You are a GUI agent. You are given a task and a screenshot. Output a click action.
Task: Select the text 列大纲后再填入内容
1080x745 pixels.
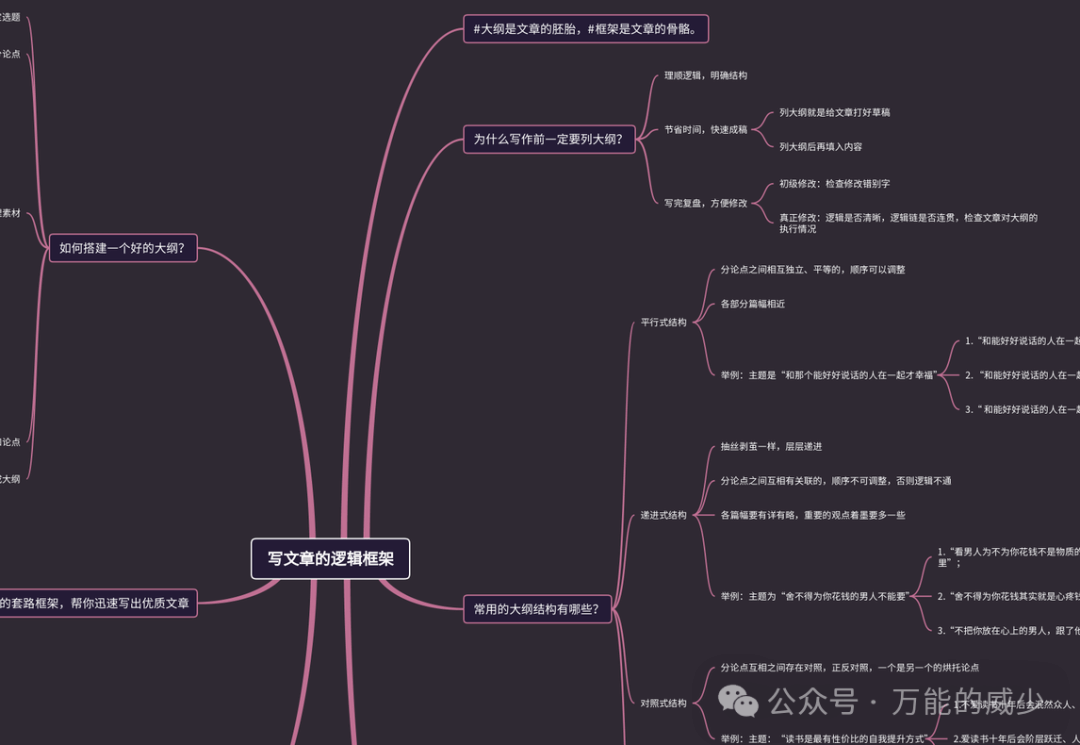pos(820,147)
